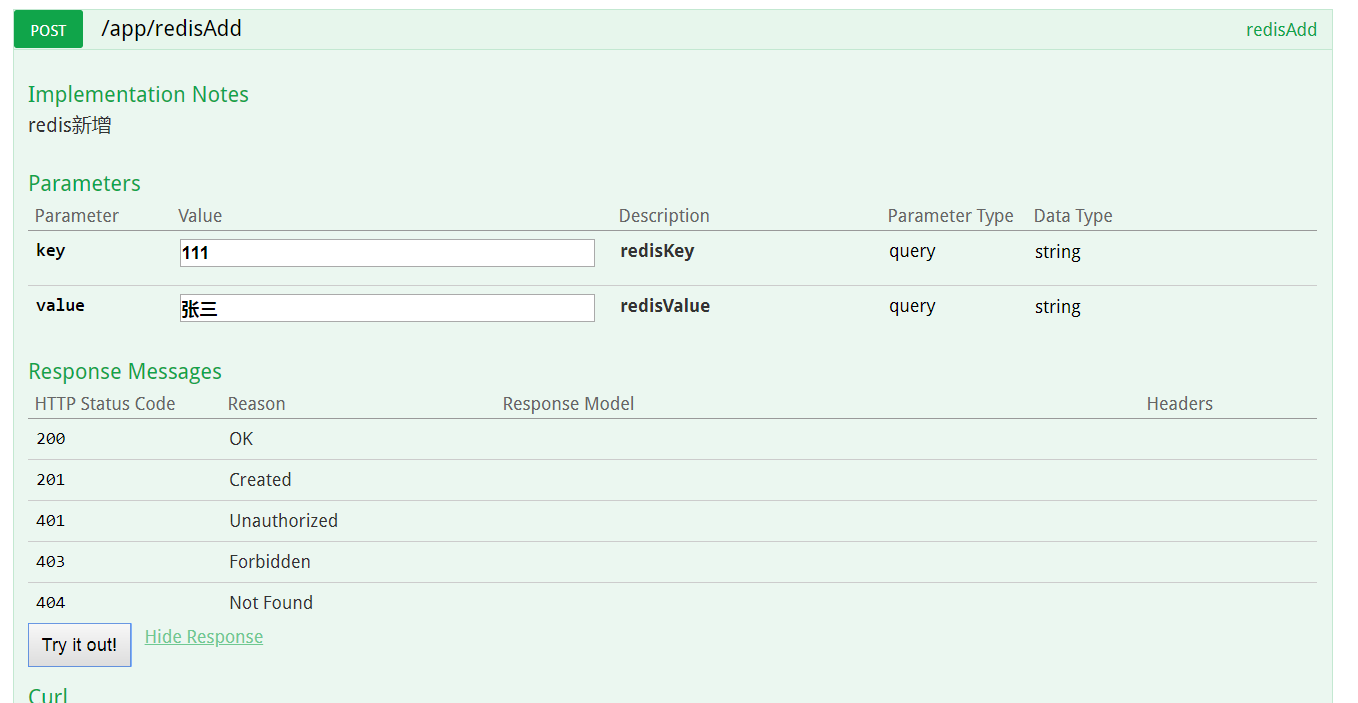Select the Not Found reason text
This screenshot has height=703, width=1358.
pyautogui.click(x=270, y=603)
